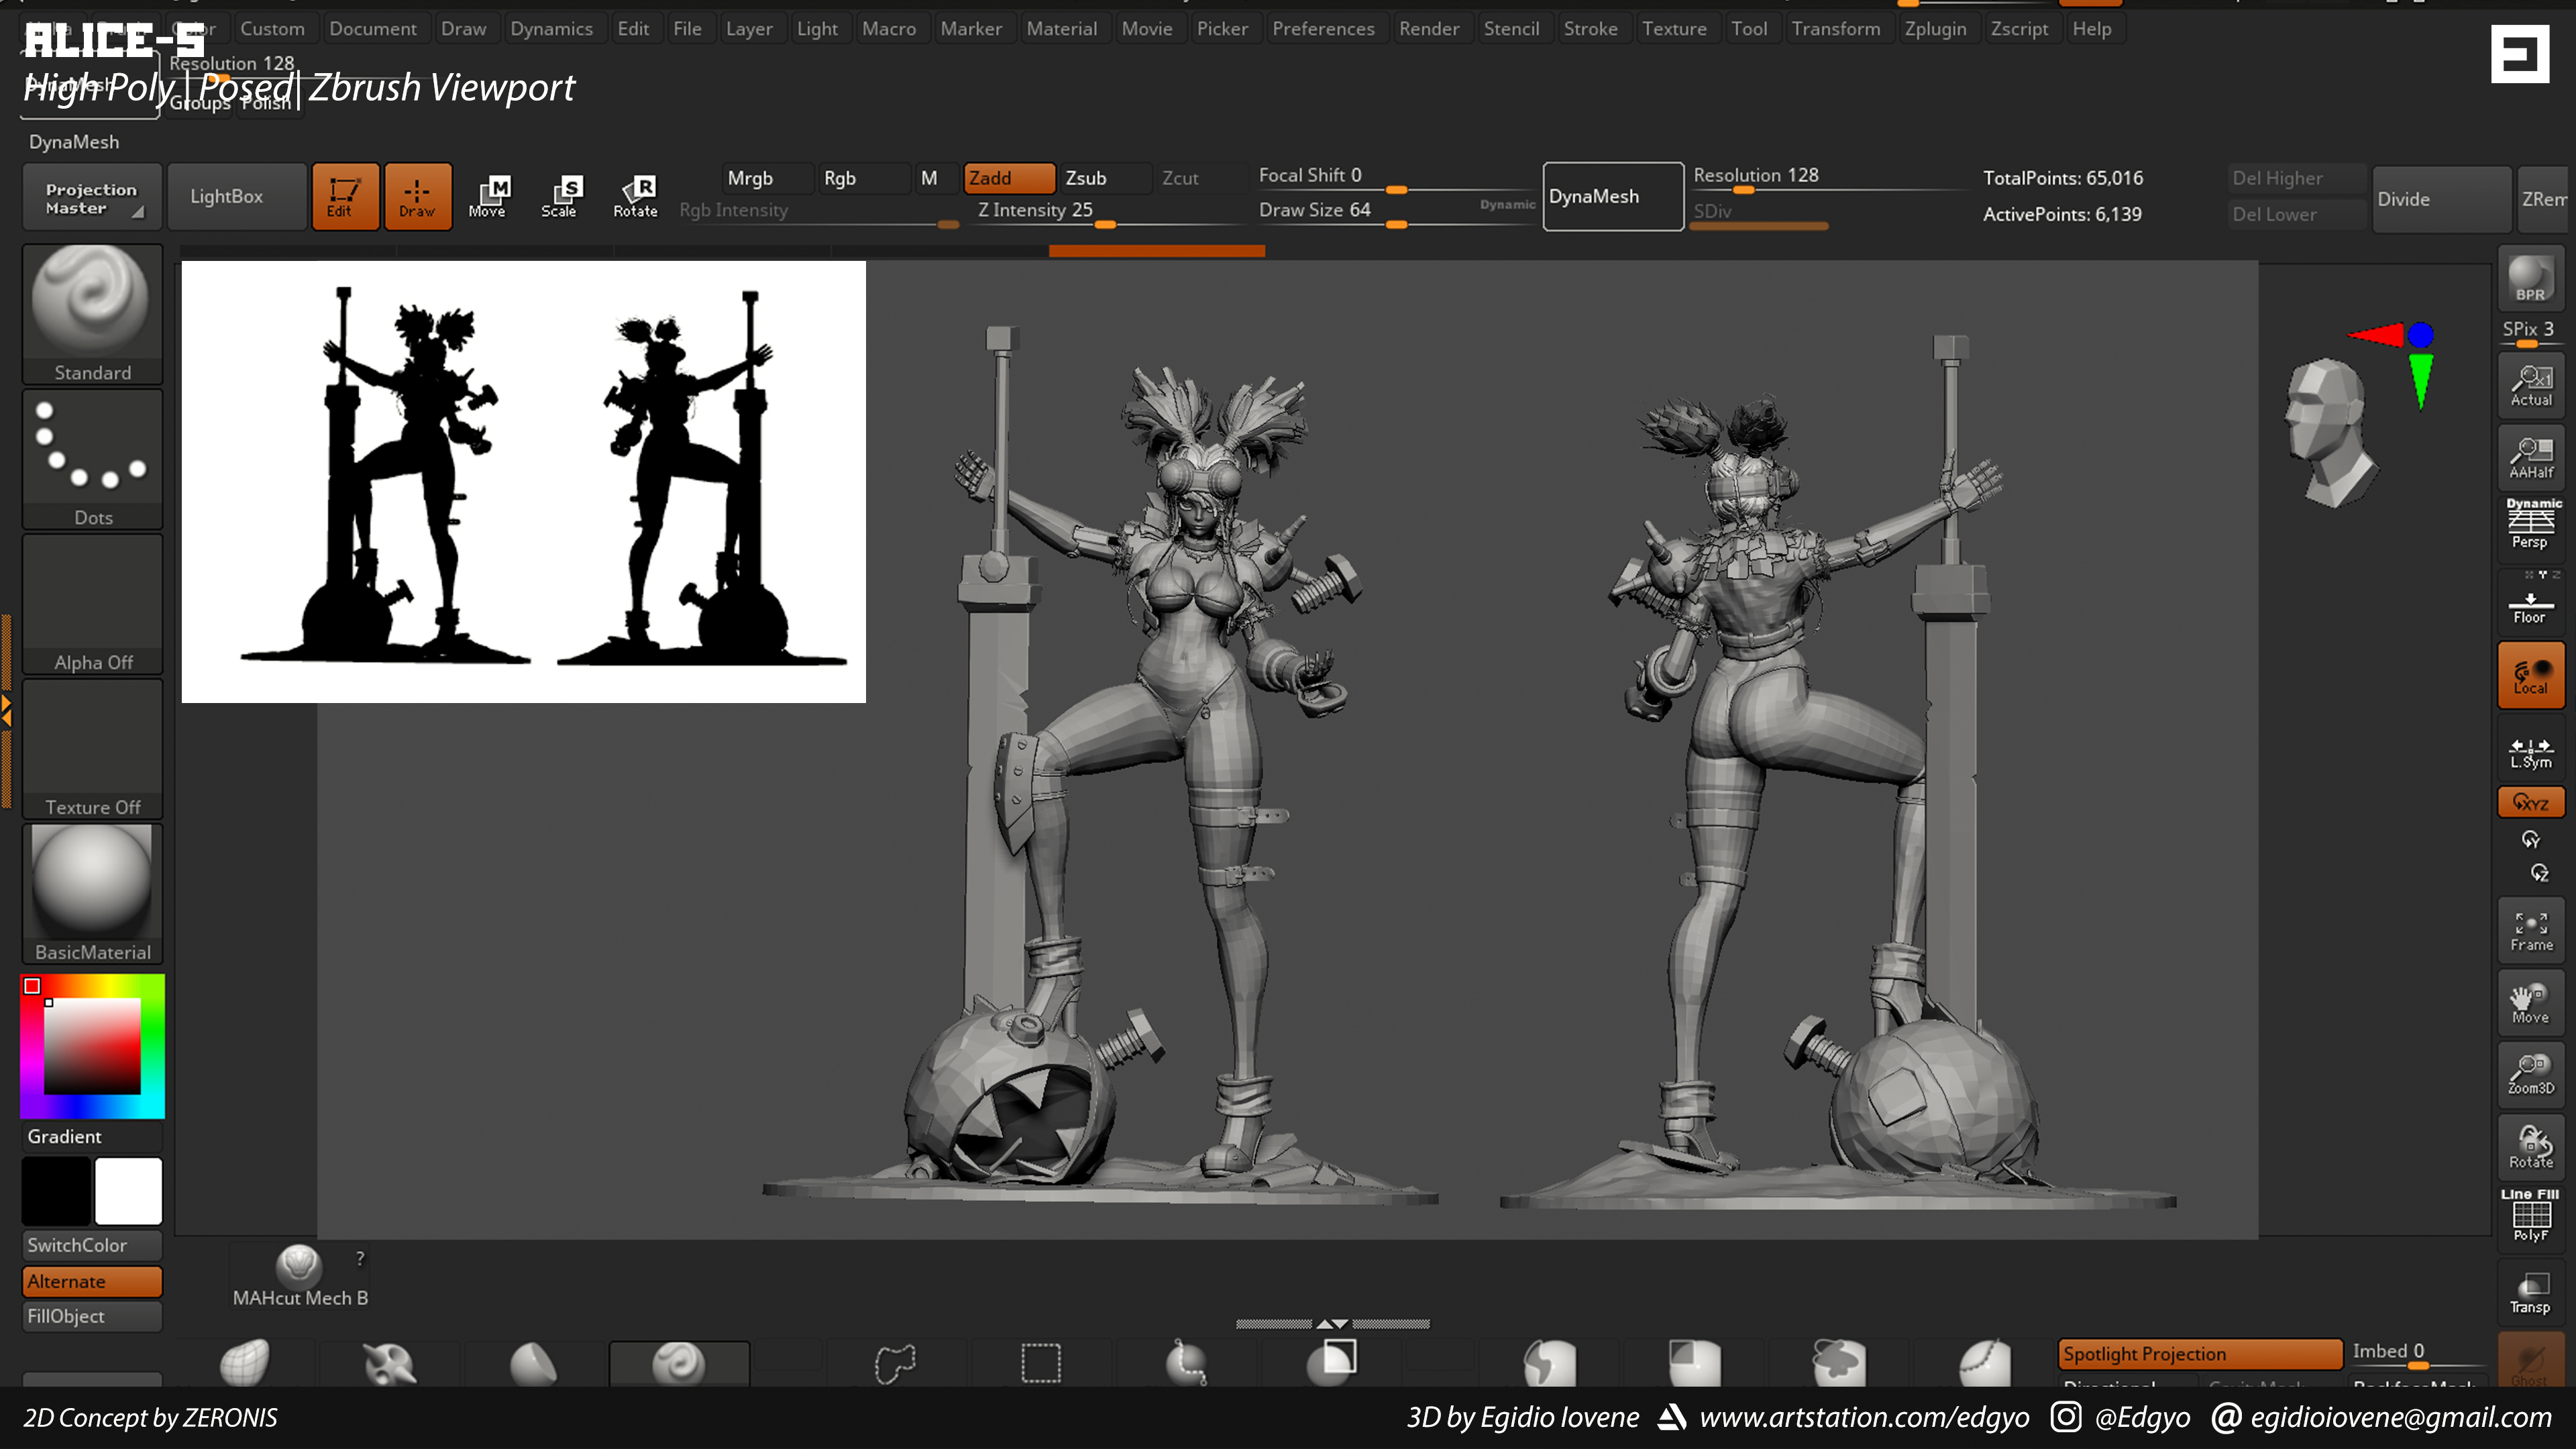Viewport: 2576px width, 1449px height.
Task: Toggle the Gradient color option
Action: (x=92, y=1136)
